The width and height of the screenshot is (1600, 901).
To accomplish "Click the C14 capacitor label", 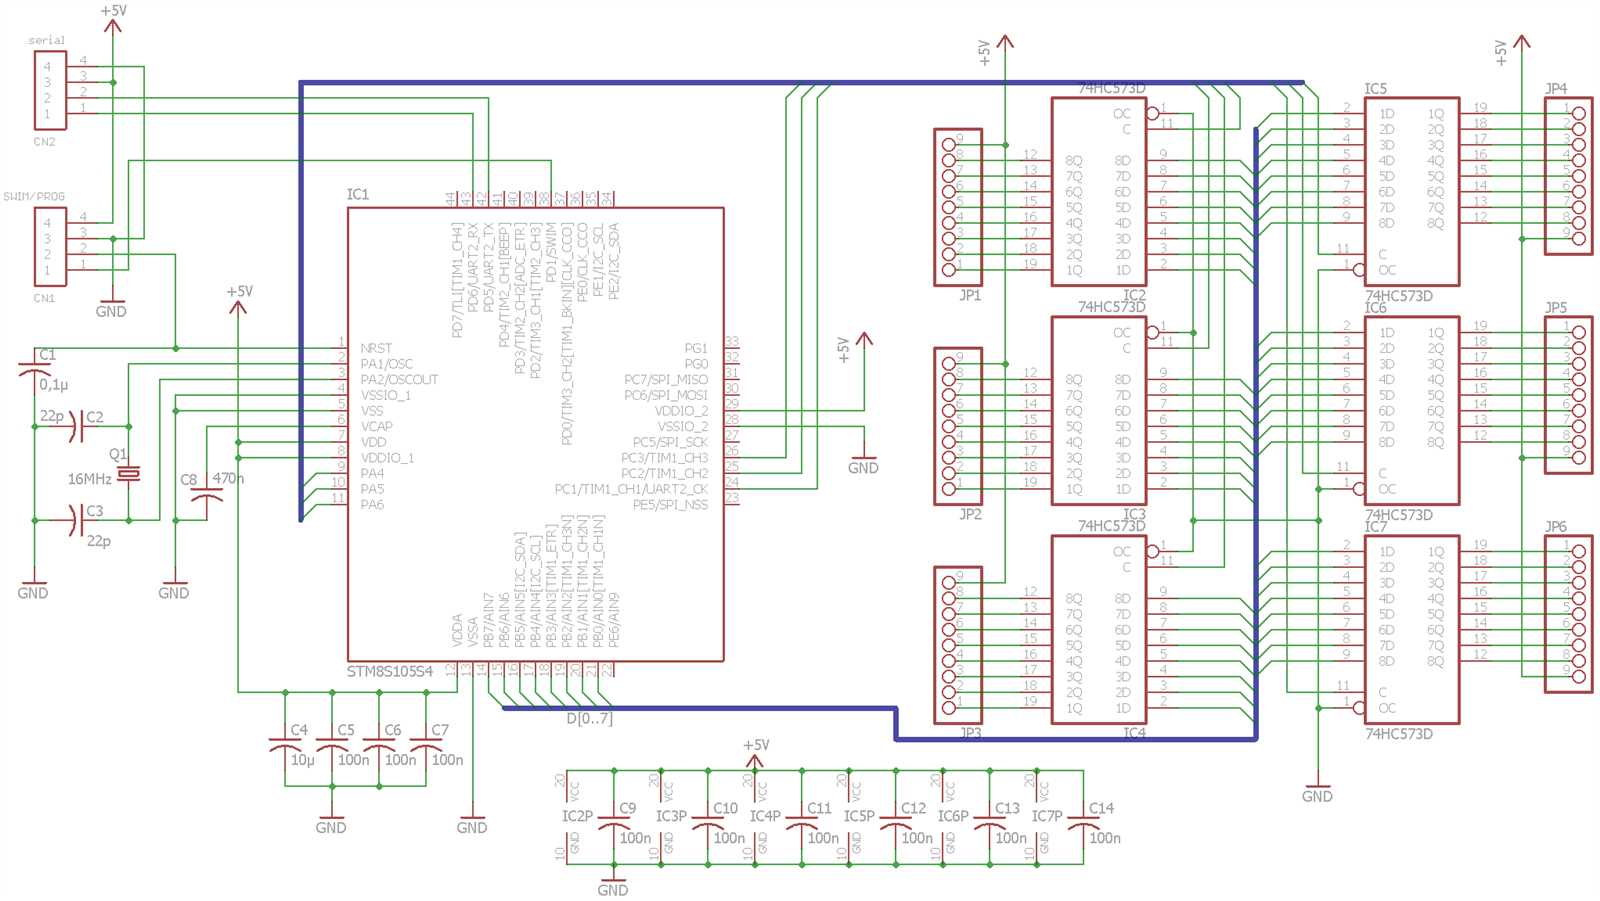I will (1101, 808).
